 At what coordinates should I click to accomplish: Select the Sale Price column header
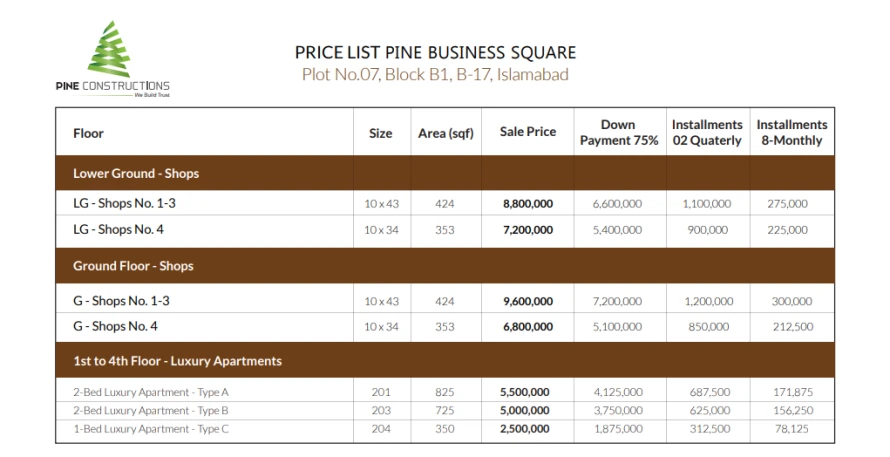coord(528,132)
